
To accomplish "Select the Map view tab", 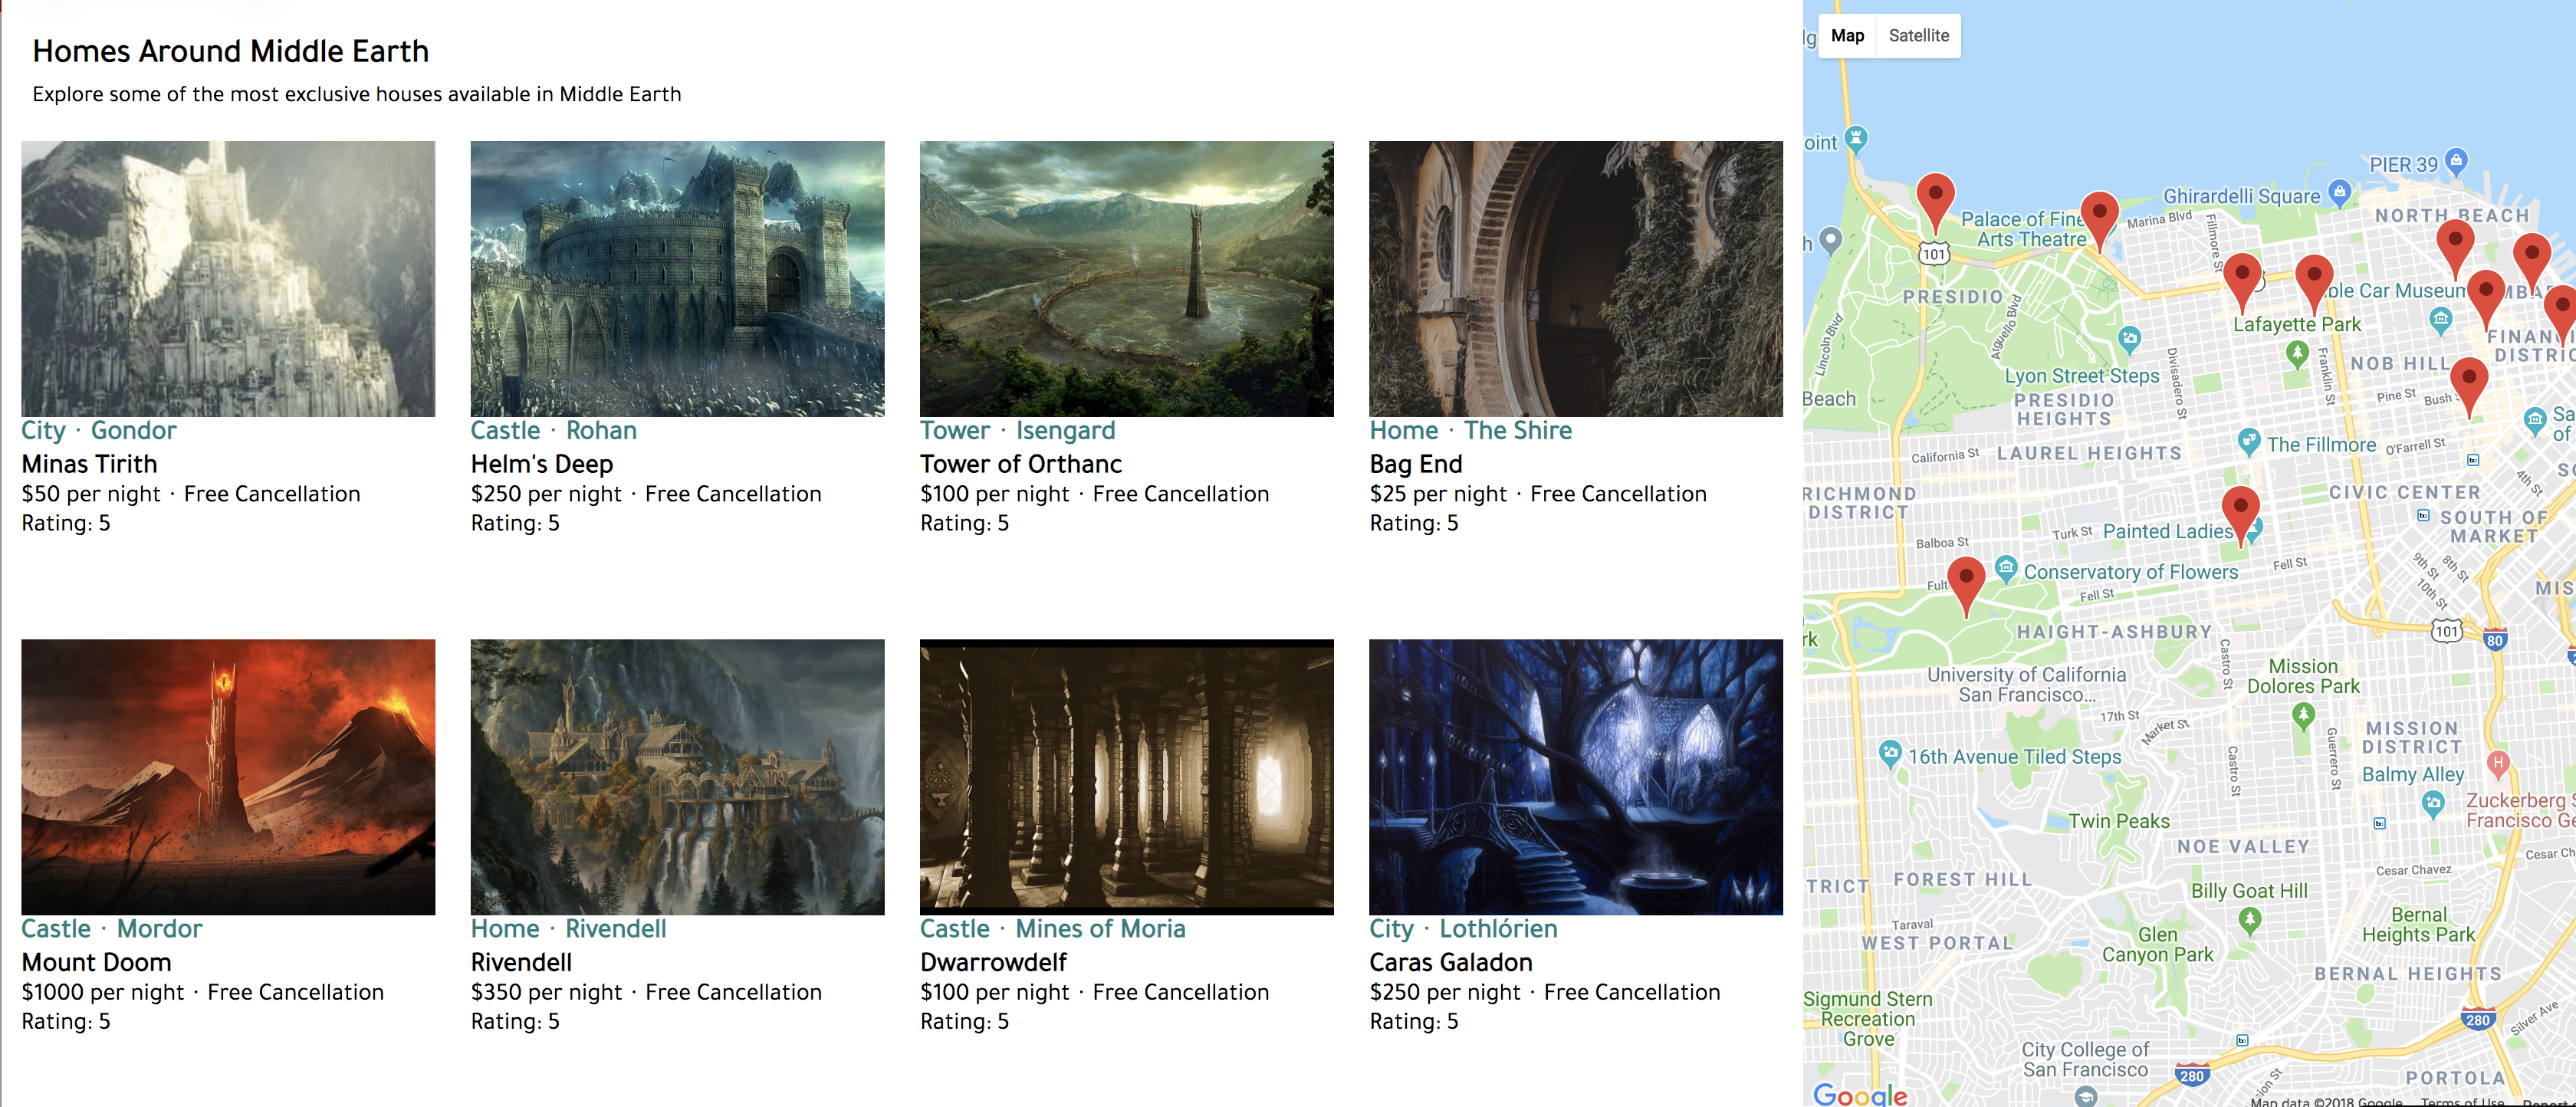I will 1847,36.
